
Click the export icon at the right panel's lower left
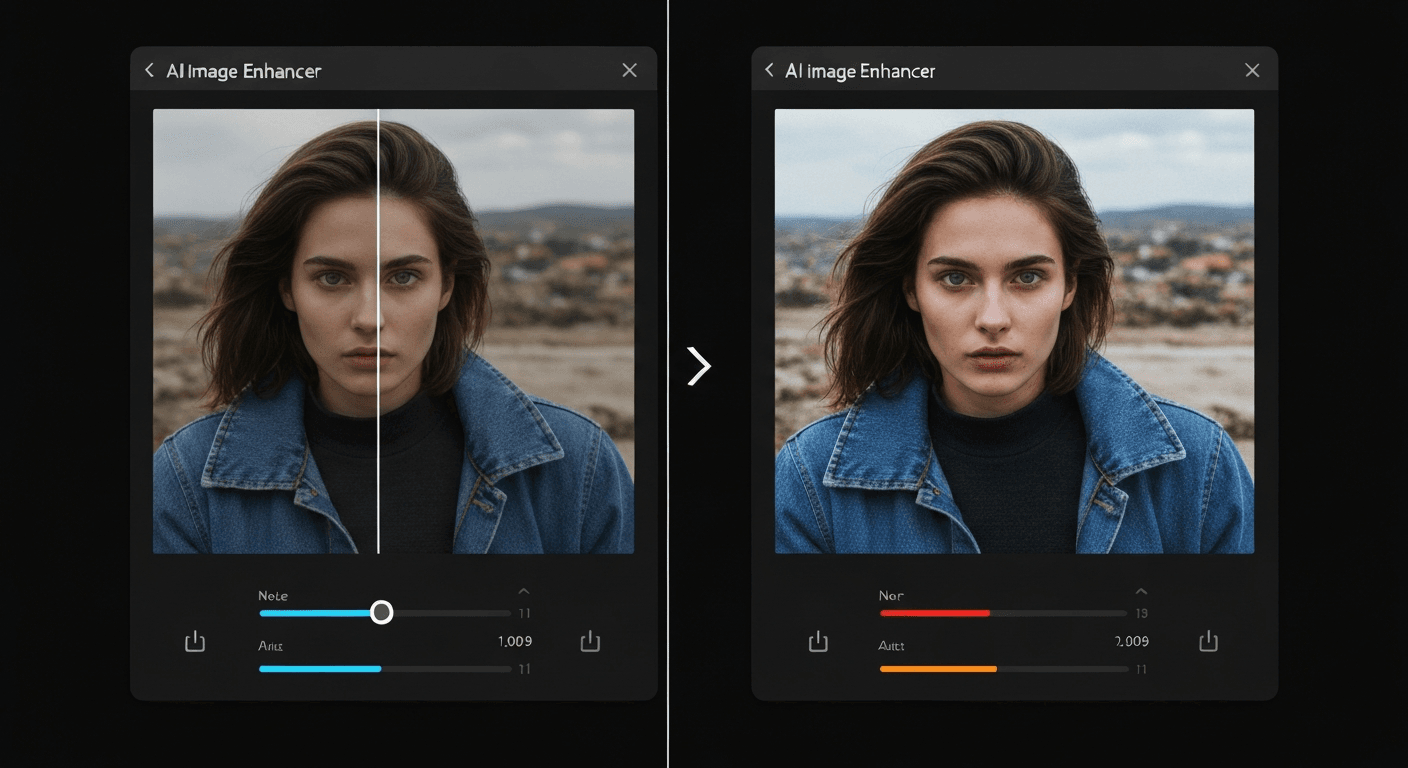[817, 641]
